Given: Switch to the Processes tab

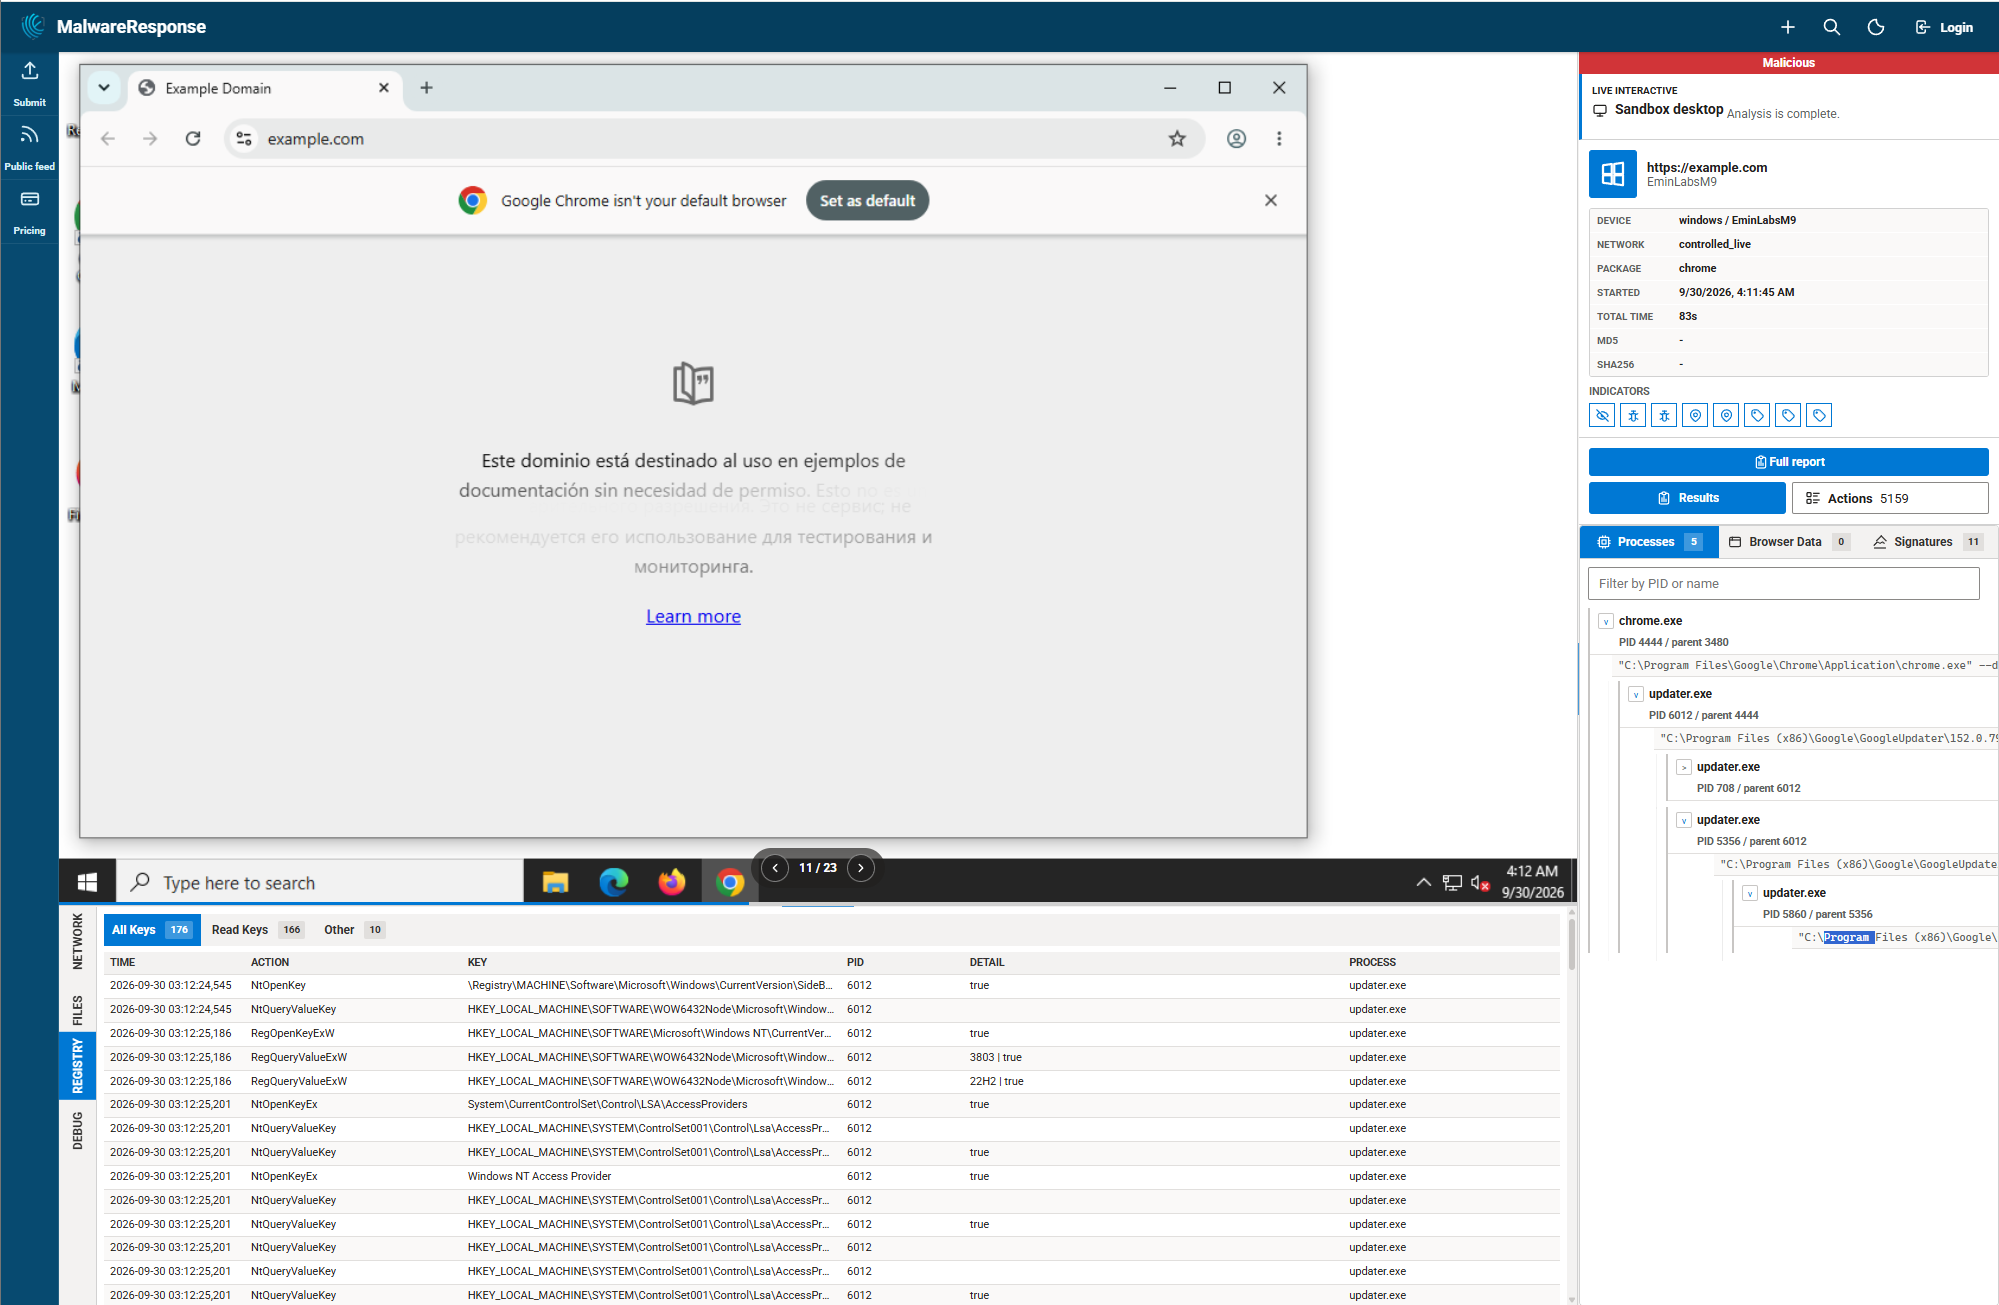Looking at the screenshot, I should coord(1650,542).
